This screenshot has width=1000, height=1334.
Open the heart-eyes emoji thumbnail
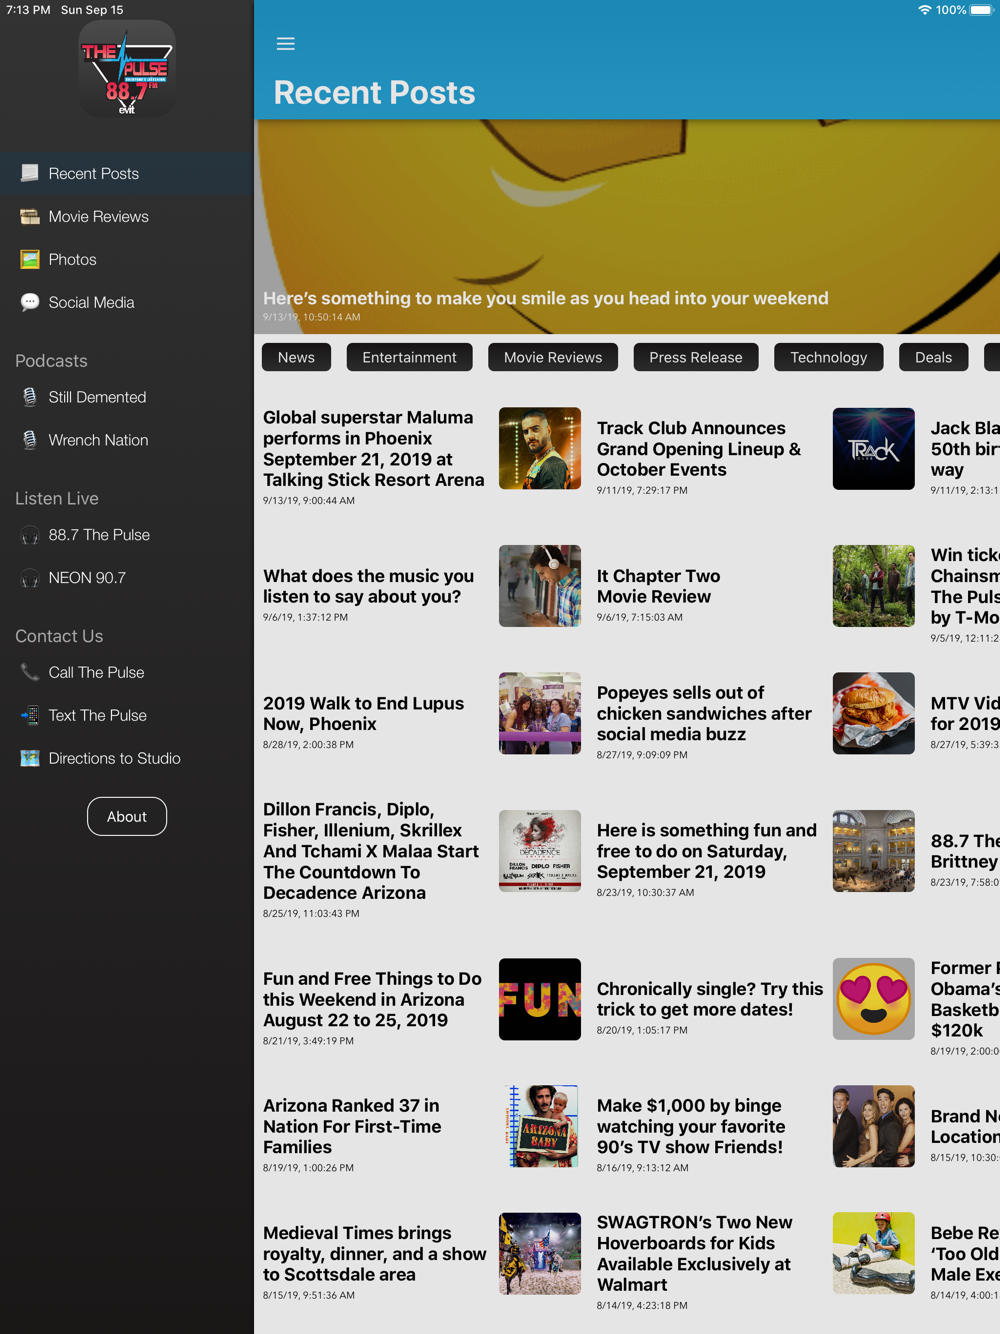pos(874,999)
